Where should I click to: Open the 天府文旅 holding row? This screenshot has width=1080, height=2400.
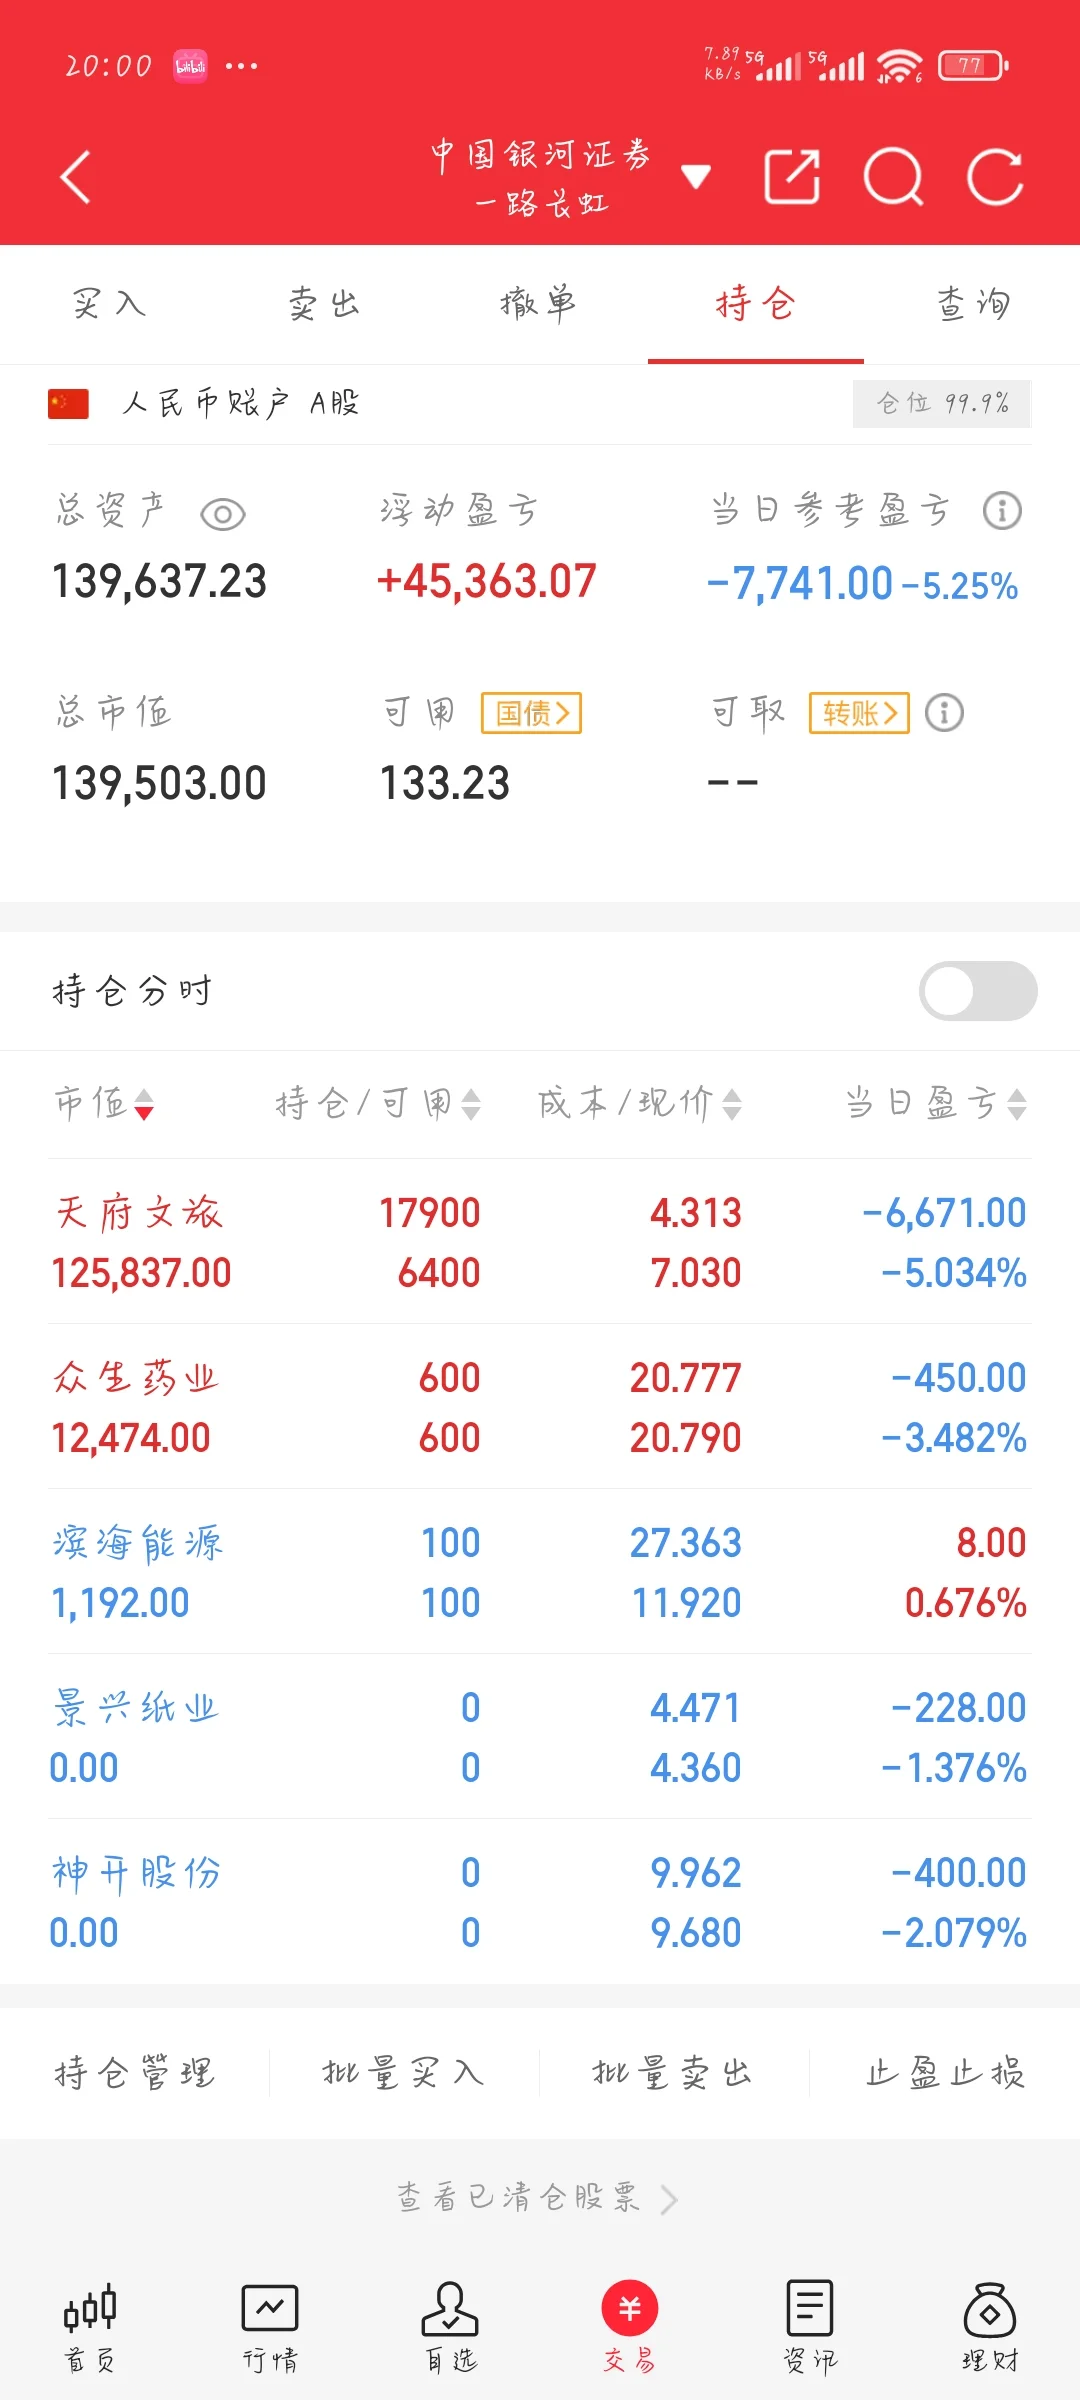point(540,1242)
